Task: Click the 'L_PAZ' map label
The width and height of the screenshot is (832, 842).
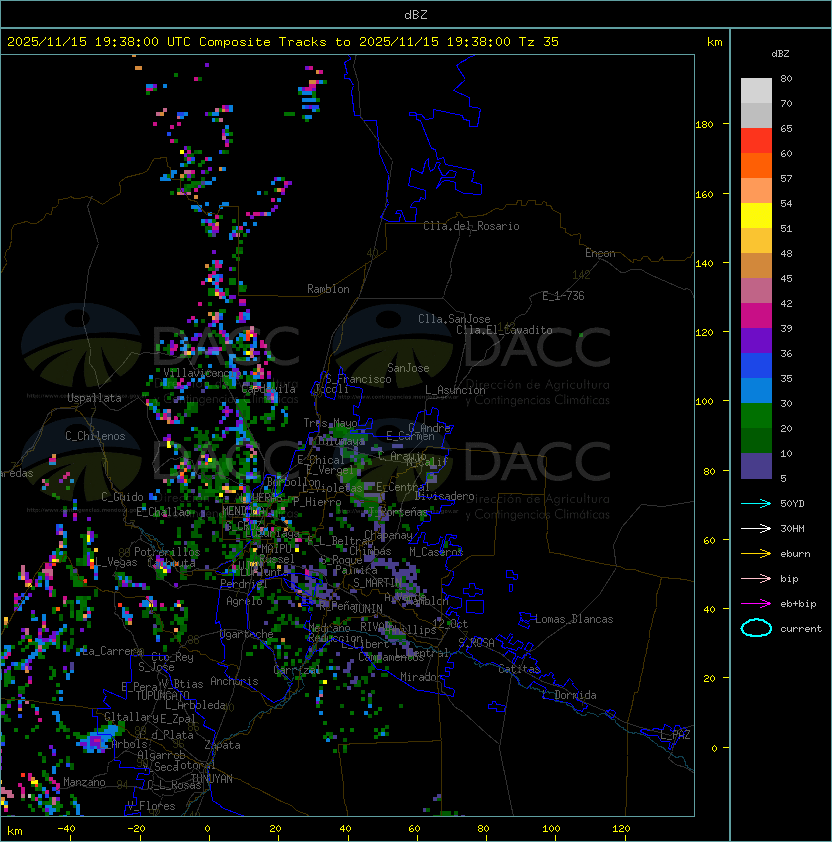Action: click(x=675, y=735)
